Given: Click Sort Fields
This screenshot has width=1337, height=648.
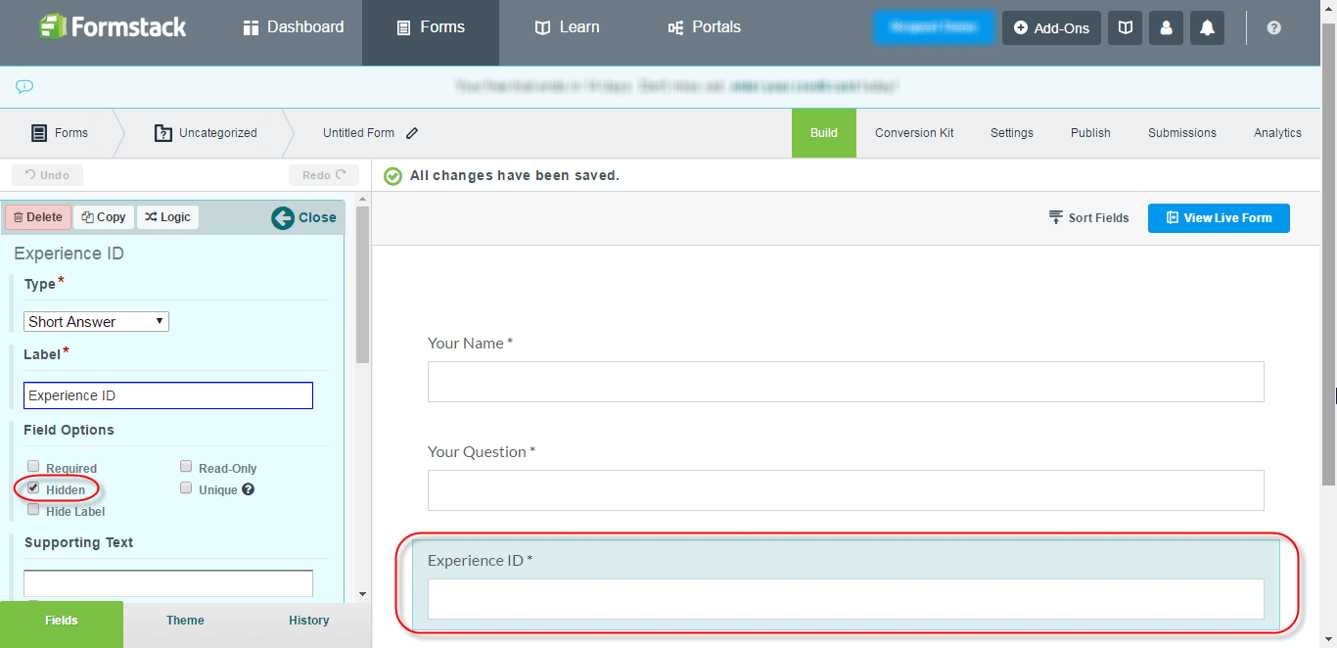Looking at the screenshot, I should click(x=1088, y=217).
